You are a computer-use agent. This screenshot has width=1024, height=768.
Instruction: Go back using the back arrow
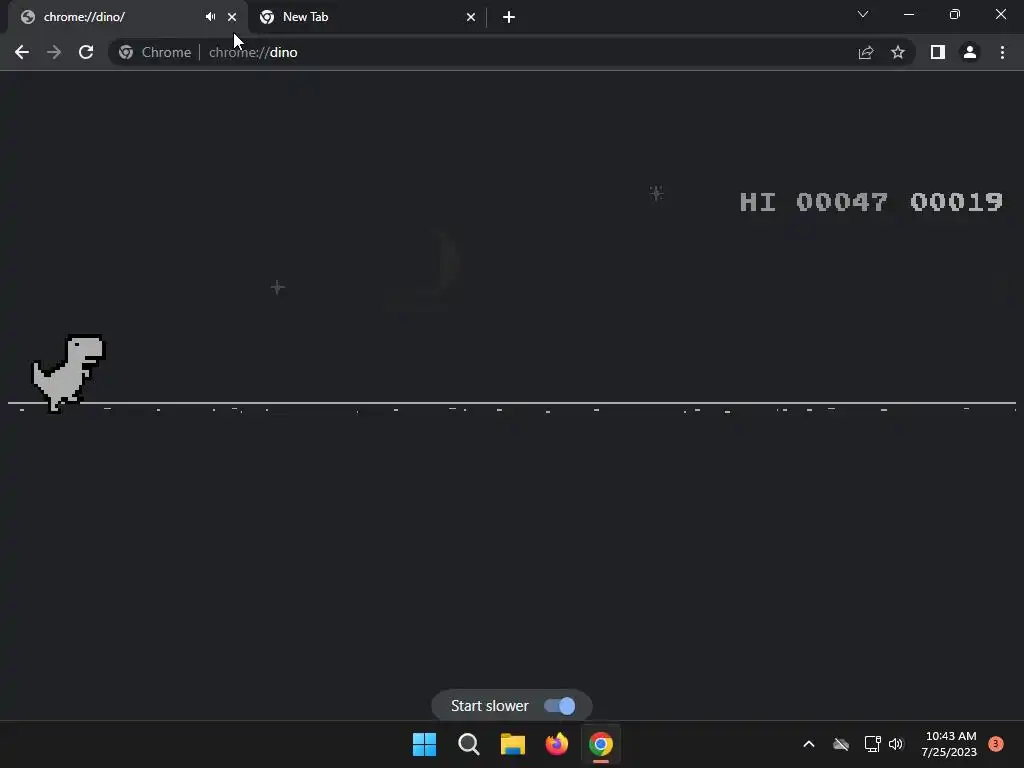click(x=22, y=52)
